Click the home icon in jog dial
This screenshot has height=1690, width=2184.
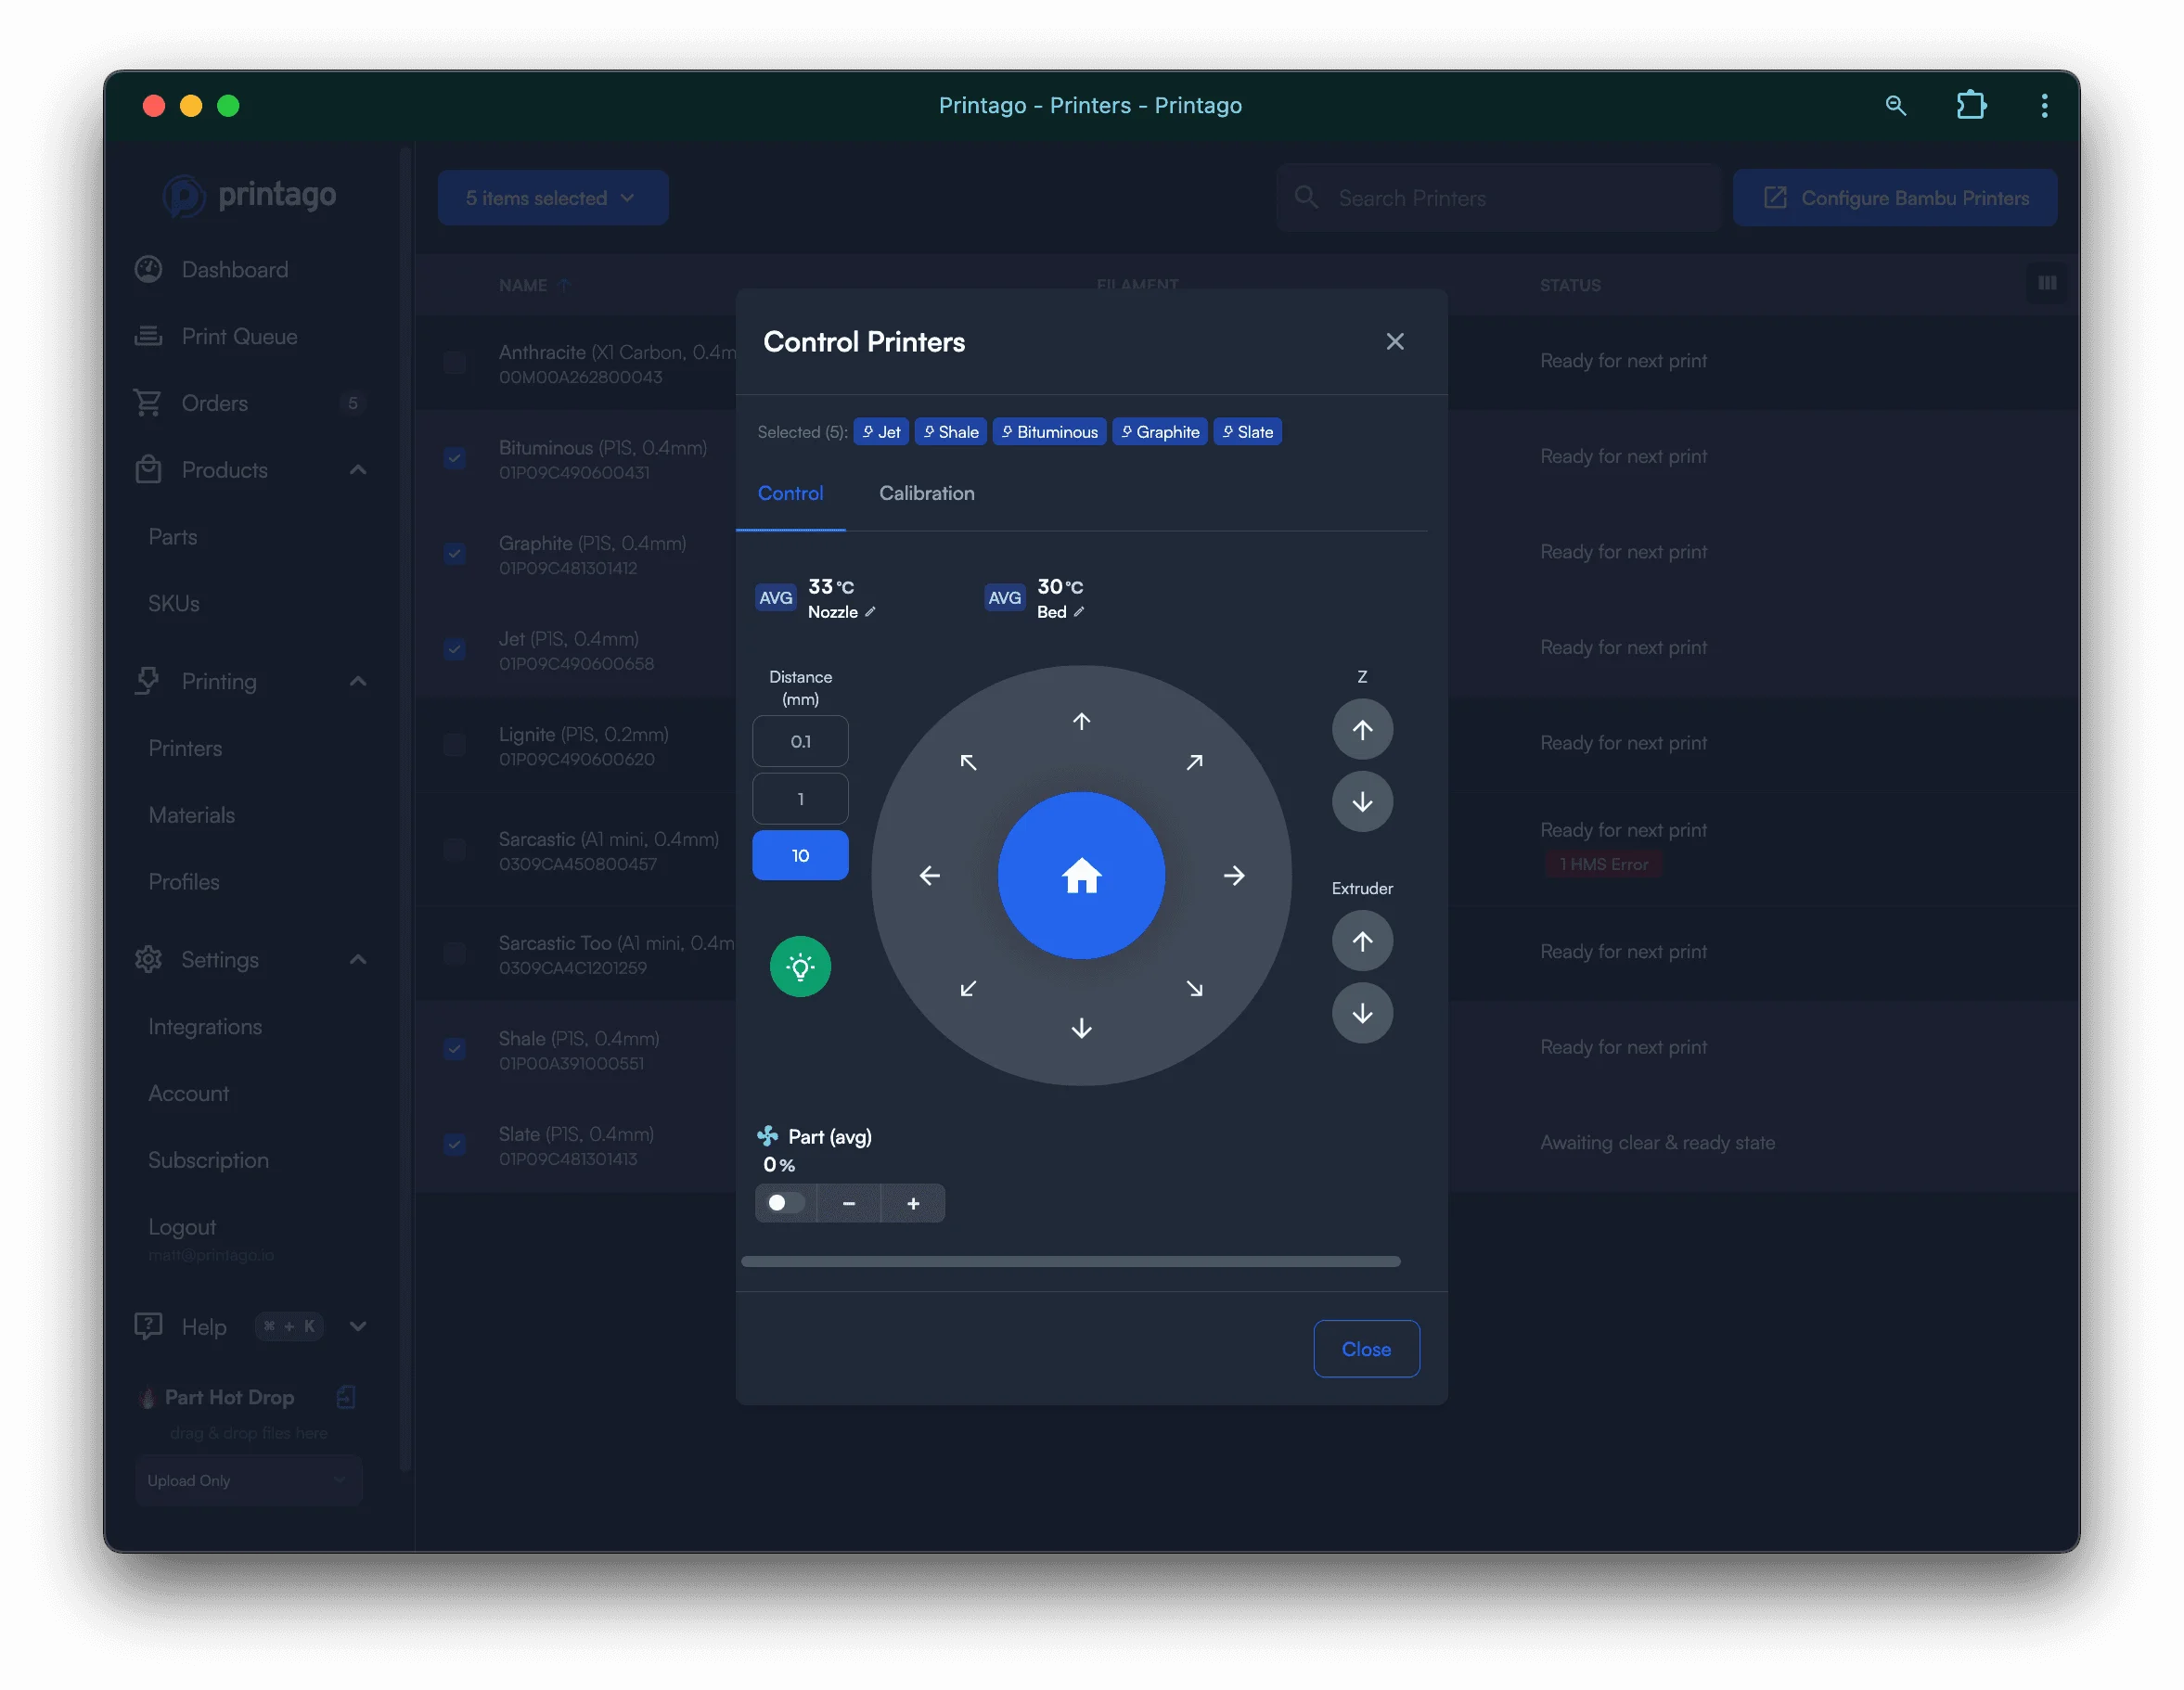tap(1081, 876)
